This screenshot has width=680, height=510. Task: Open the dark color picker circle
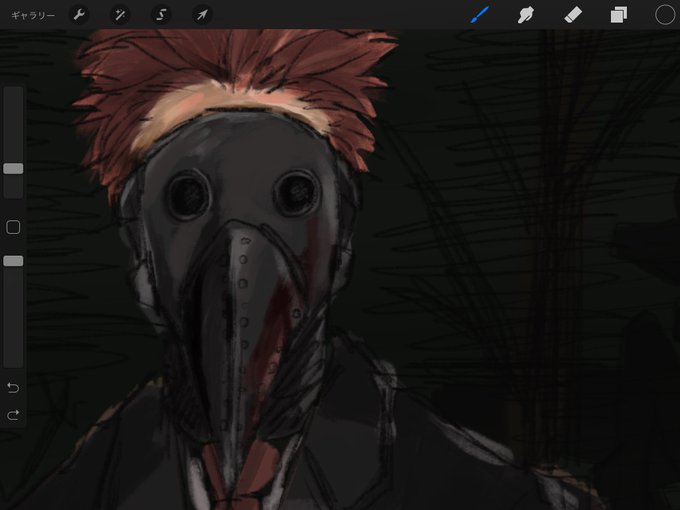point(665,15)
